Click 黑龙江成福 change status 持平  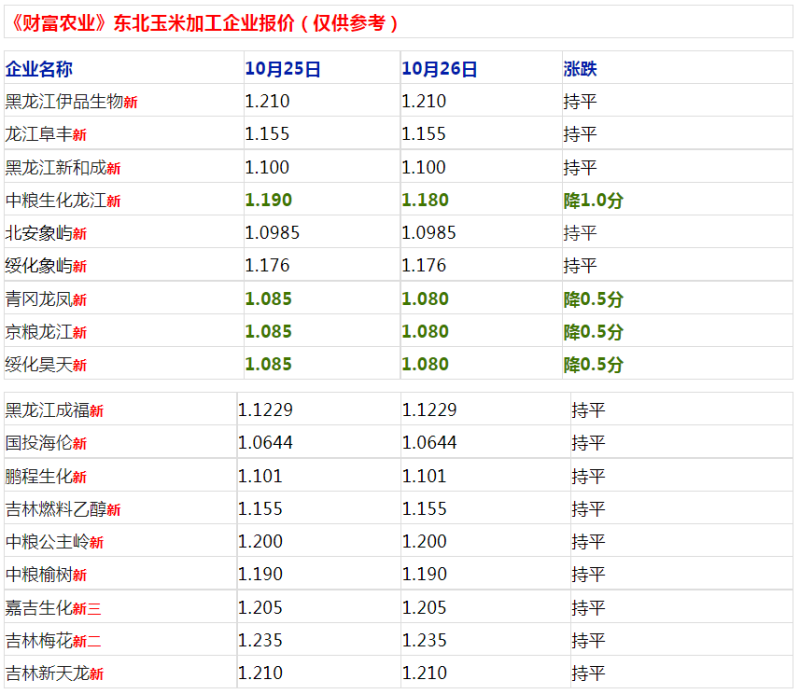coord(588,410)
